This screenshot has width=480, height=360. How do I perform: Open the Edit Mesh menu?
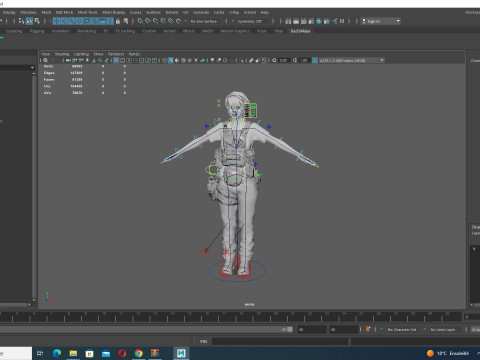[64, 12]
